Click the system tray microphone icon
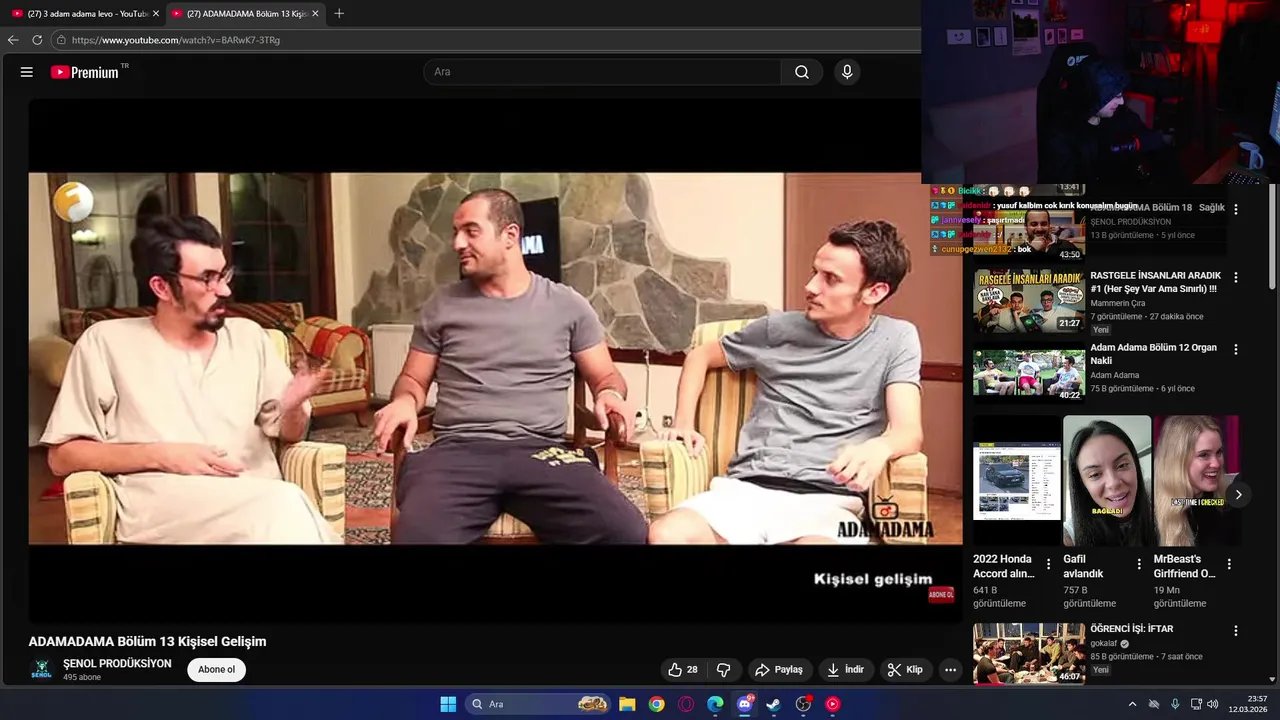The width and height of the screenshot is (1280, 720). [x=1175, y=704]
